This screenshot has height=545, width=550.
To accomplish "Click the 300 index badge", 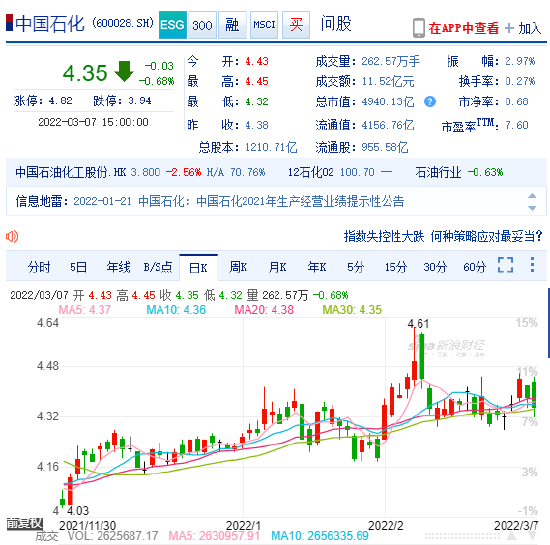I will click(202, 25).
